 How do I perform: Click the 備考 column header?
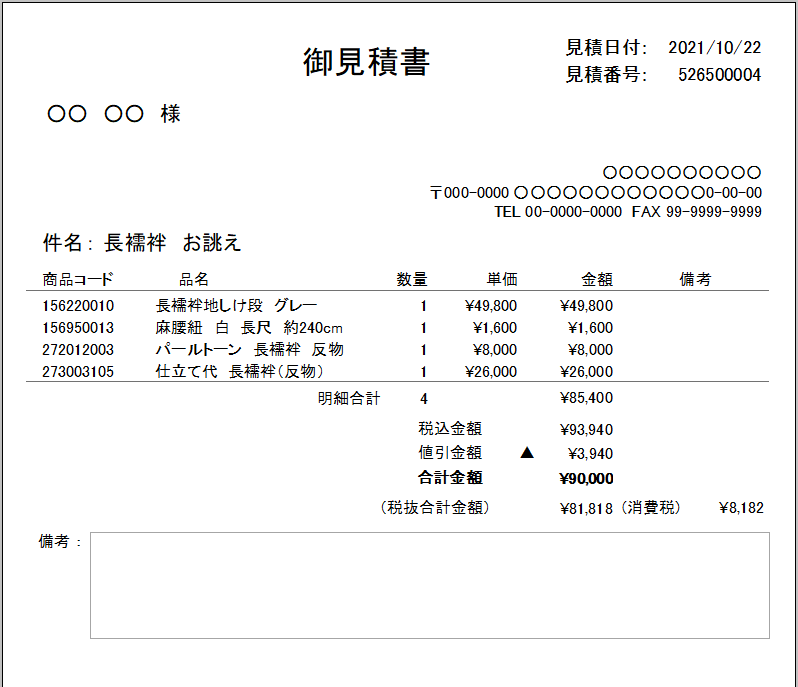click(695, 279)
